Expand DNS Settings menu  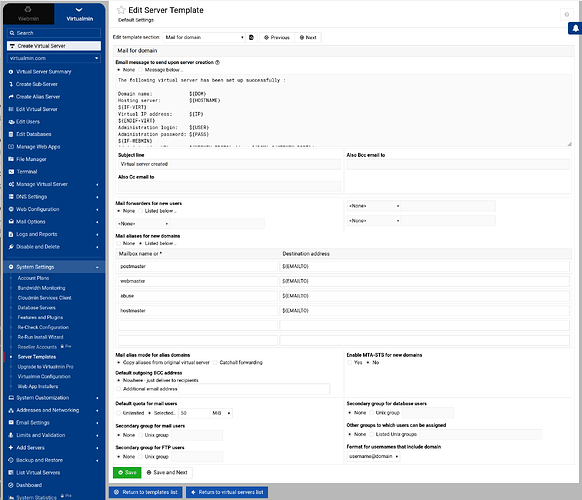[x=54, y=197]
